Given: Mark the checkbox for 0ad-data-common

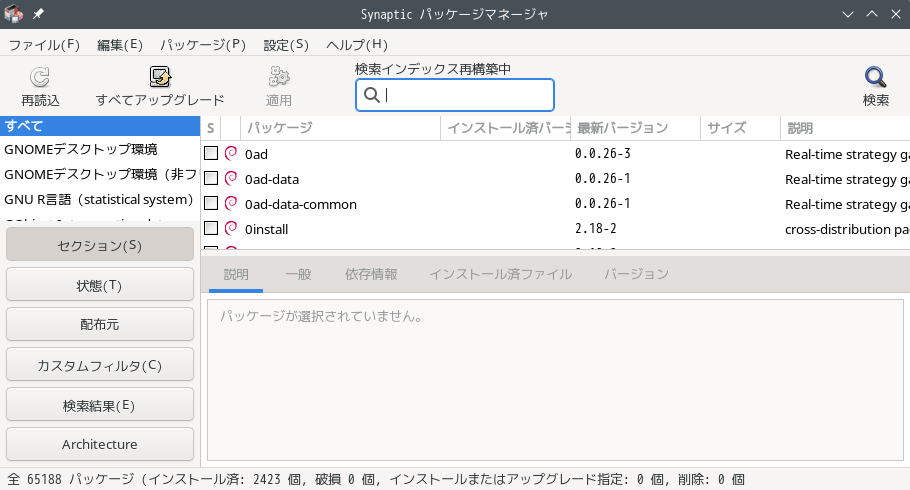Looking at the screenshot, I should tap(211, 203).
